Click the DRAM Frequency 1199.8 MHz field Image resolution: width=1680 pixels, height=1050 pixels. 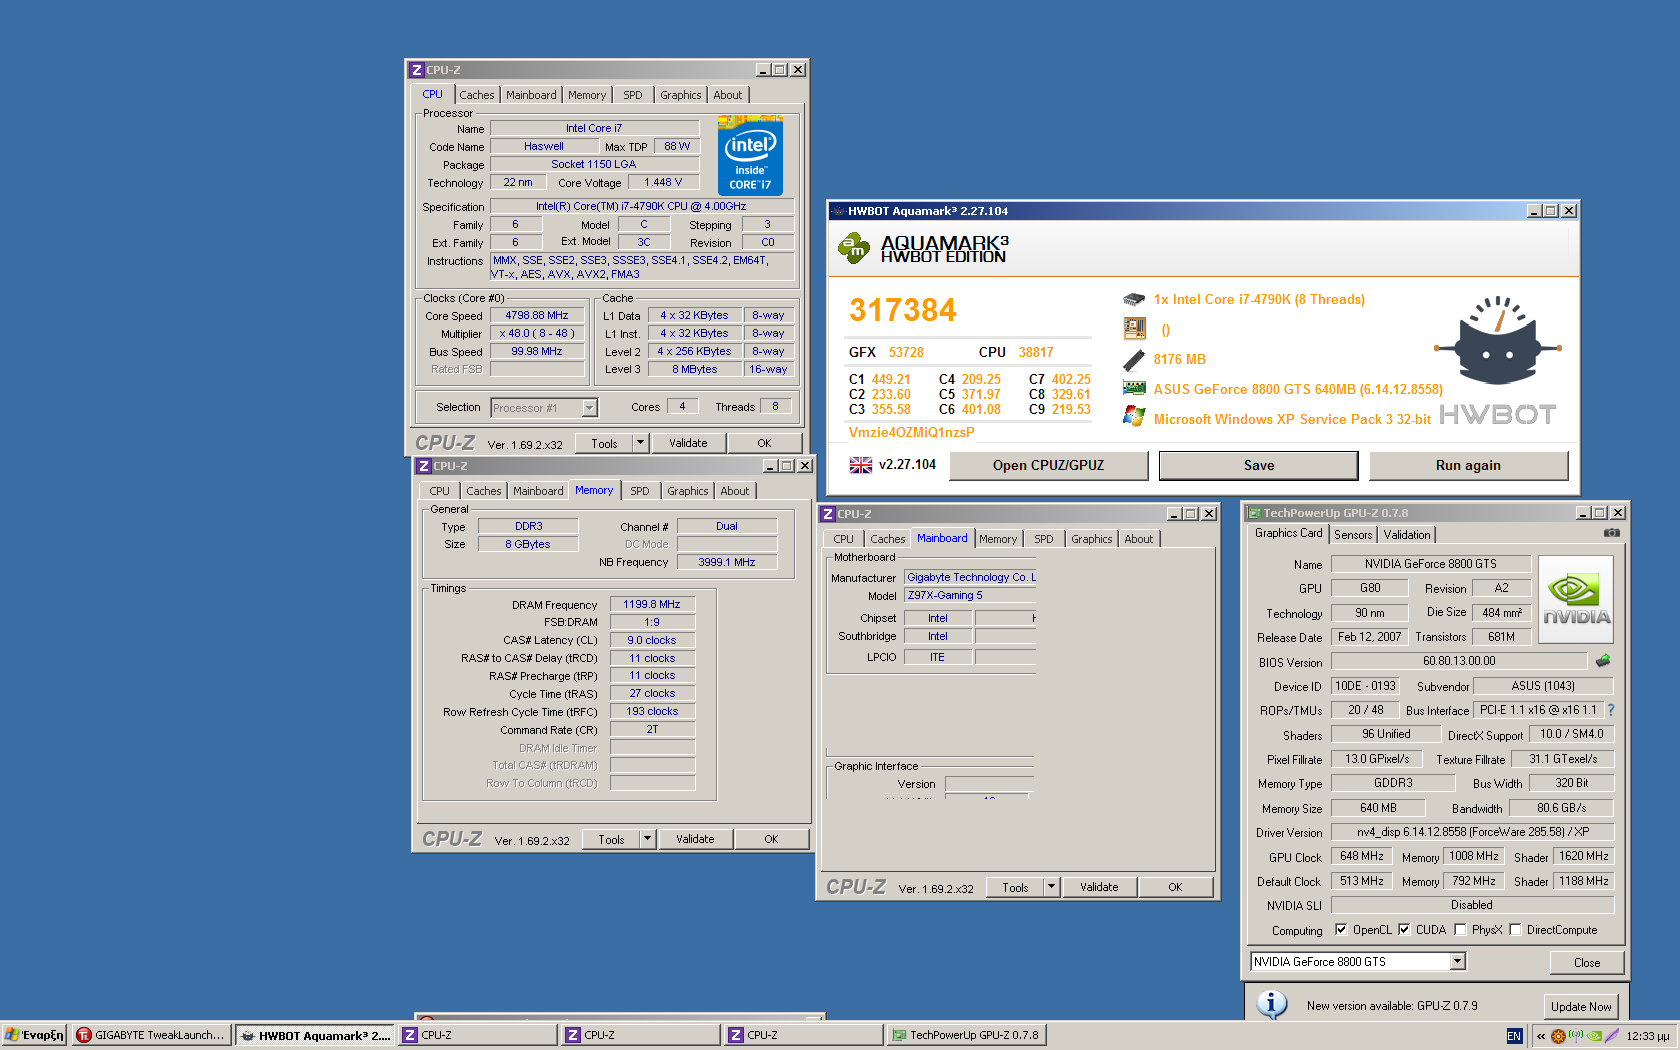click(652, 604)
